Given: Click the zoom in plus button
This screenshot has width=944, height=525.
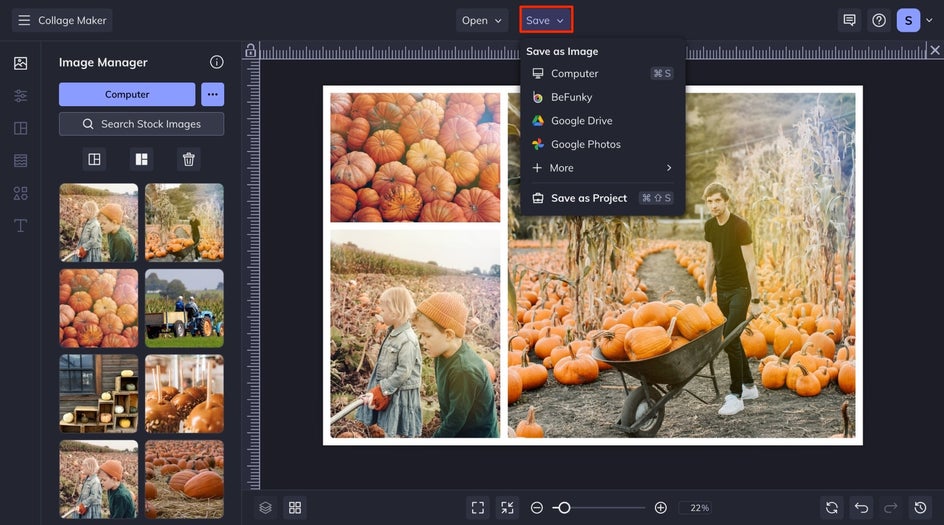Looking at the screenshot, I should pyautogui.click(x=660, y=508).
